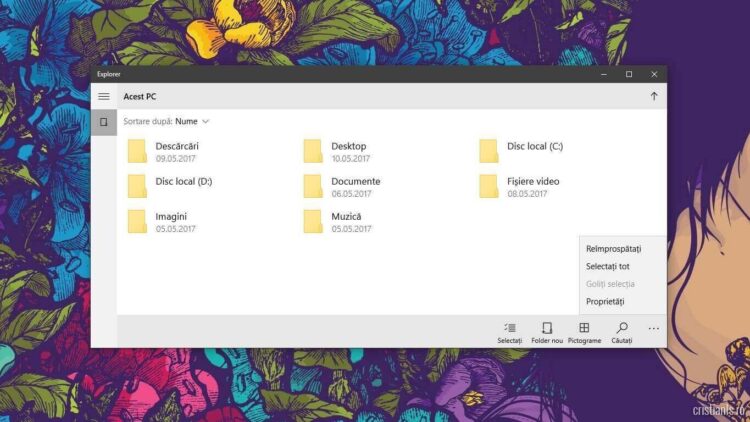Open the Descărcări folder

pyautogui.click(x=160, y=151)
